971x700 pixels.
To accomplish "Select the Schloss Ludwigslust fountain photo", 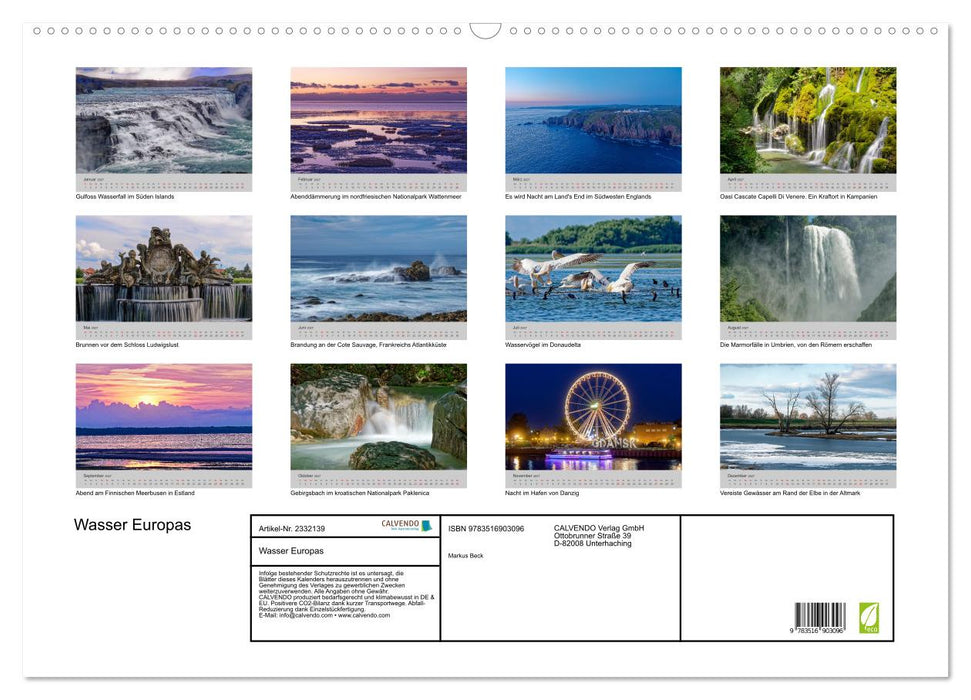I will click(163, 268).
